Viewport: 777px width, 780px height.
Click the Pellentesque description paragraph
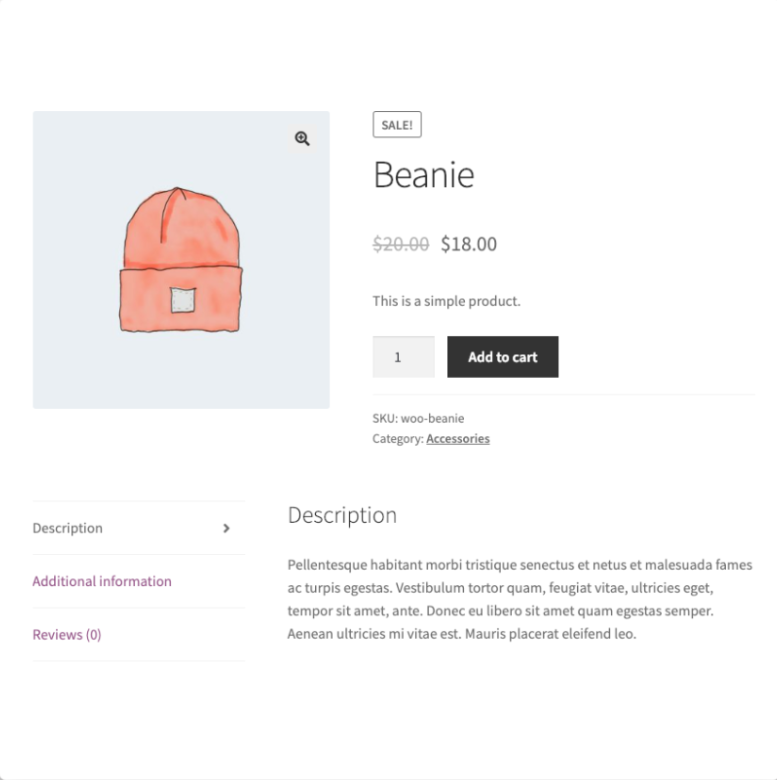coord(519,599)
